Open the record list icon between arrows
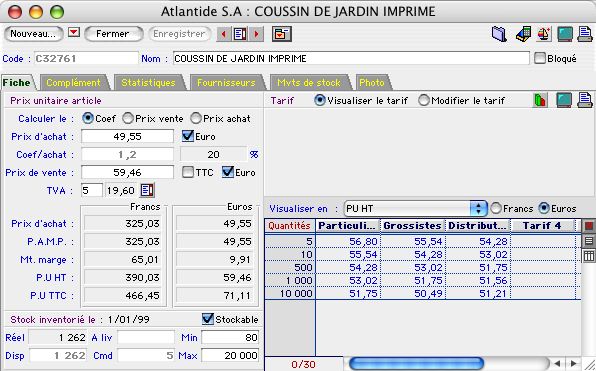Image resolution: width=596 pixels, height=371 pixels. click(x=240, y=34)
